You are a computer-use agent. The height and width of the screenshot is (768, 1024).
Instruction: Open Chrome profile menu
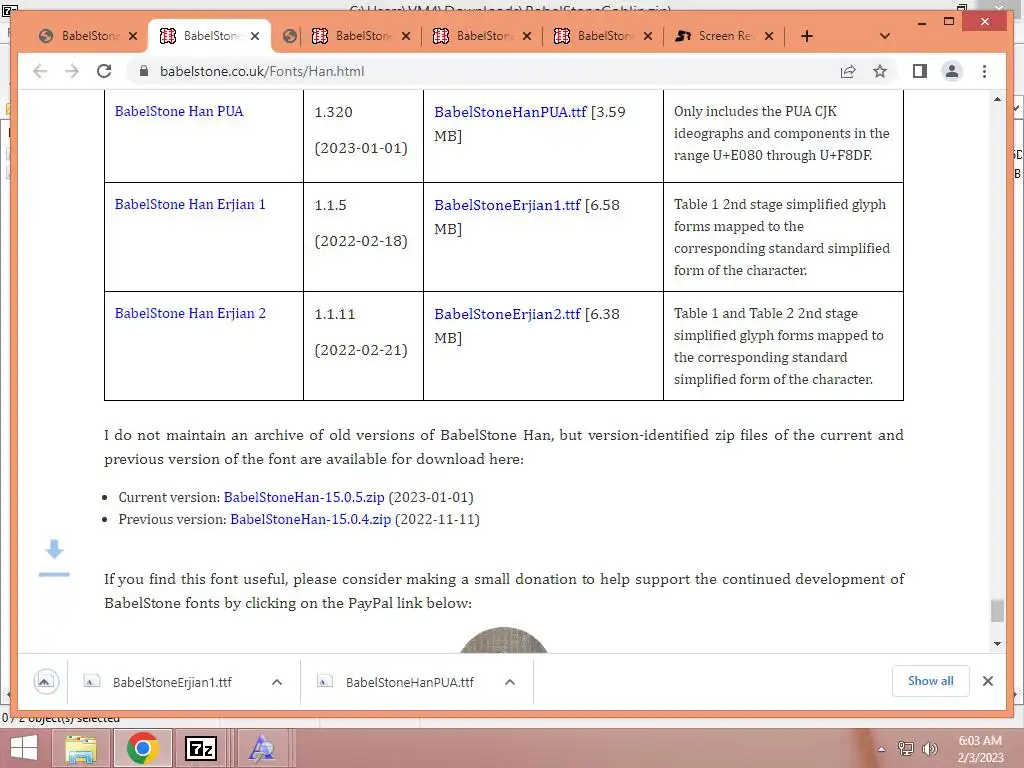(x=952, y=71)
